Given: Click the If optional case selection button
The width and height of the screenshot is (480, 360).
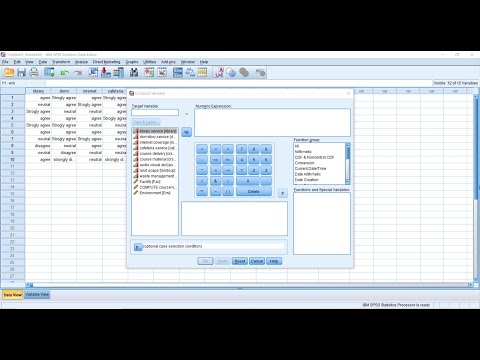Looking at the screenshot, I should point(138,247).
